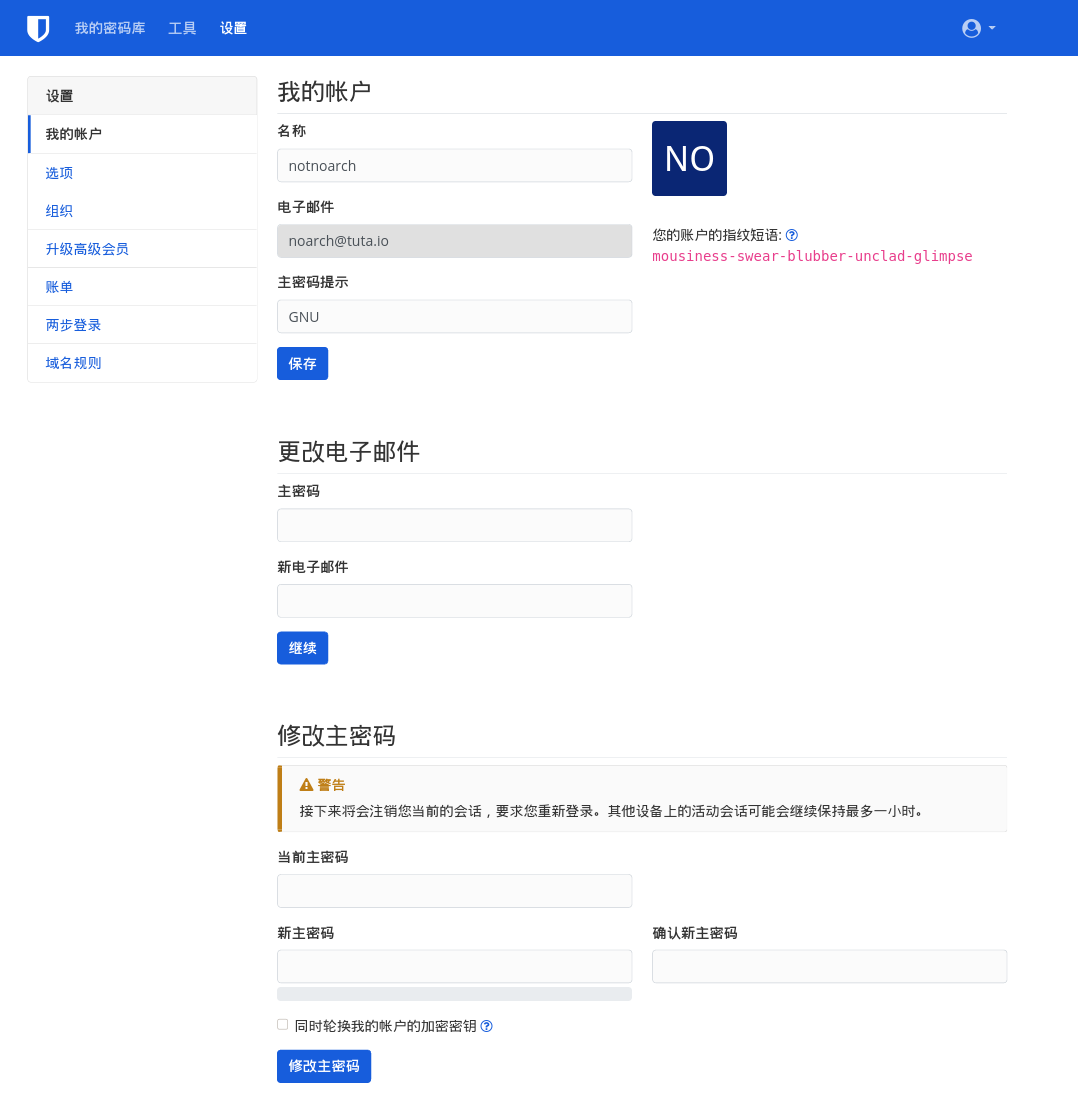Screen dimensions: 1078x1116
Task: Select 设置 in top navigation
Action: click(x=233, y=28)
